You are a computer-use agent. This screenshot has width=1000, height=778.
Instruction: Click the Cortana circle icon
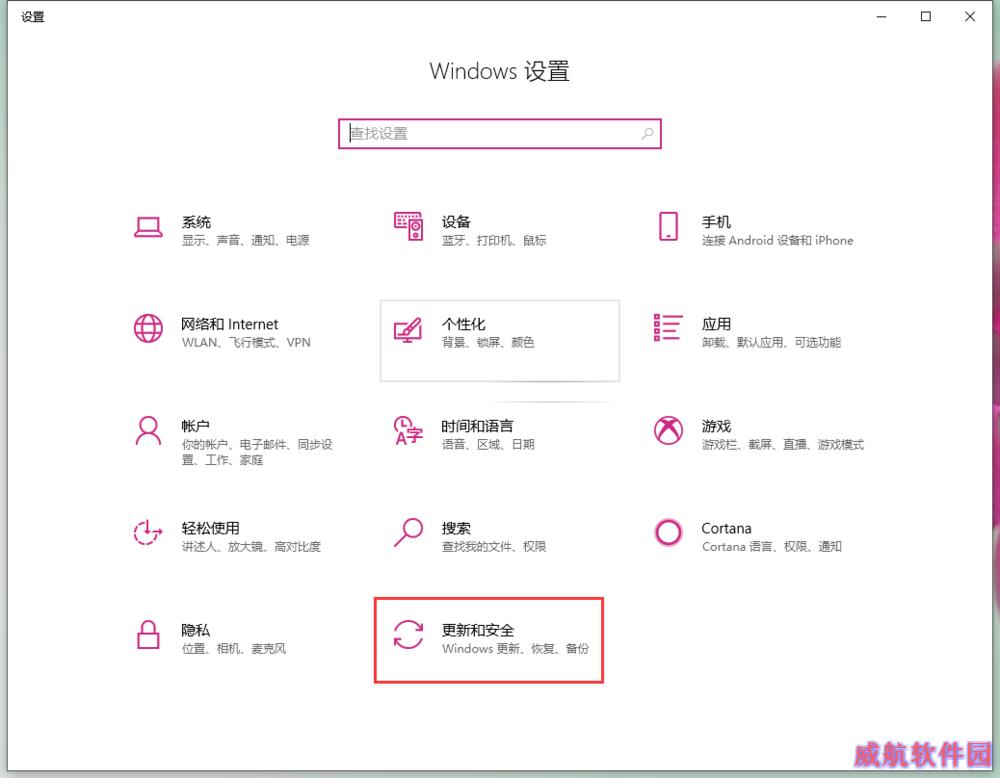pos(668,532)
